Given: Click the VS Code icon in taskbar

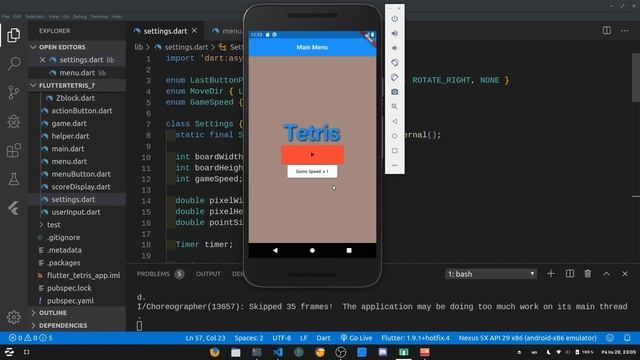Looking at the screenshot, I should pyautogui.click(x=278, y=352).
